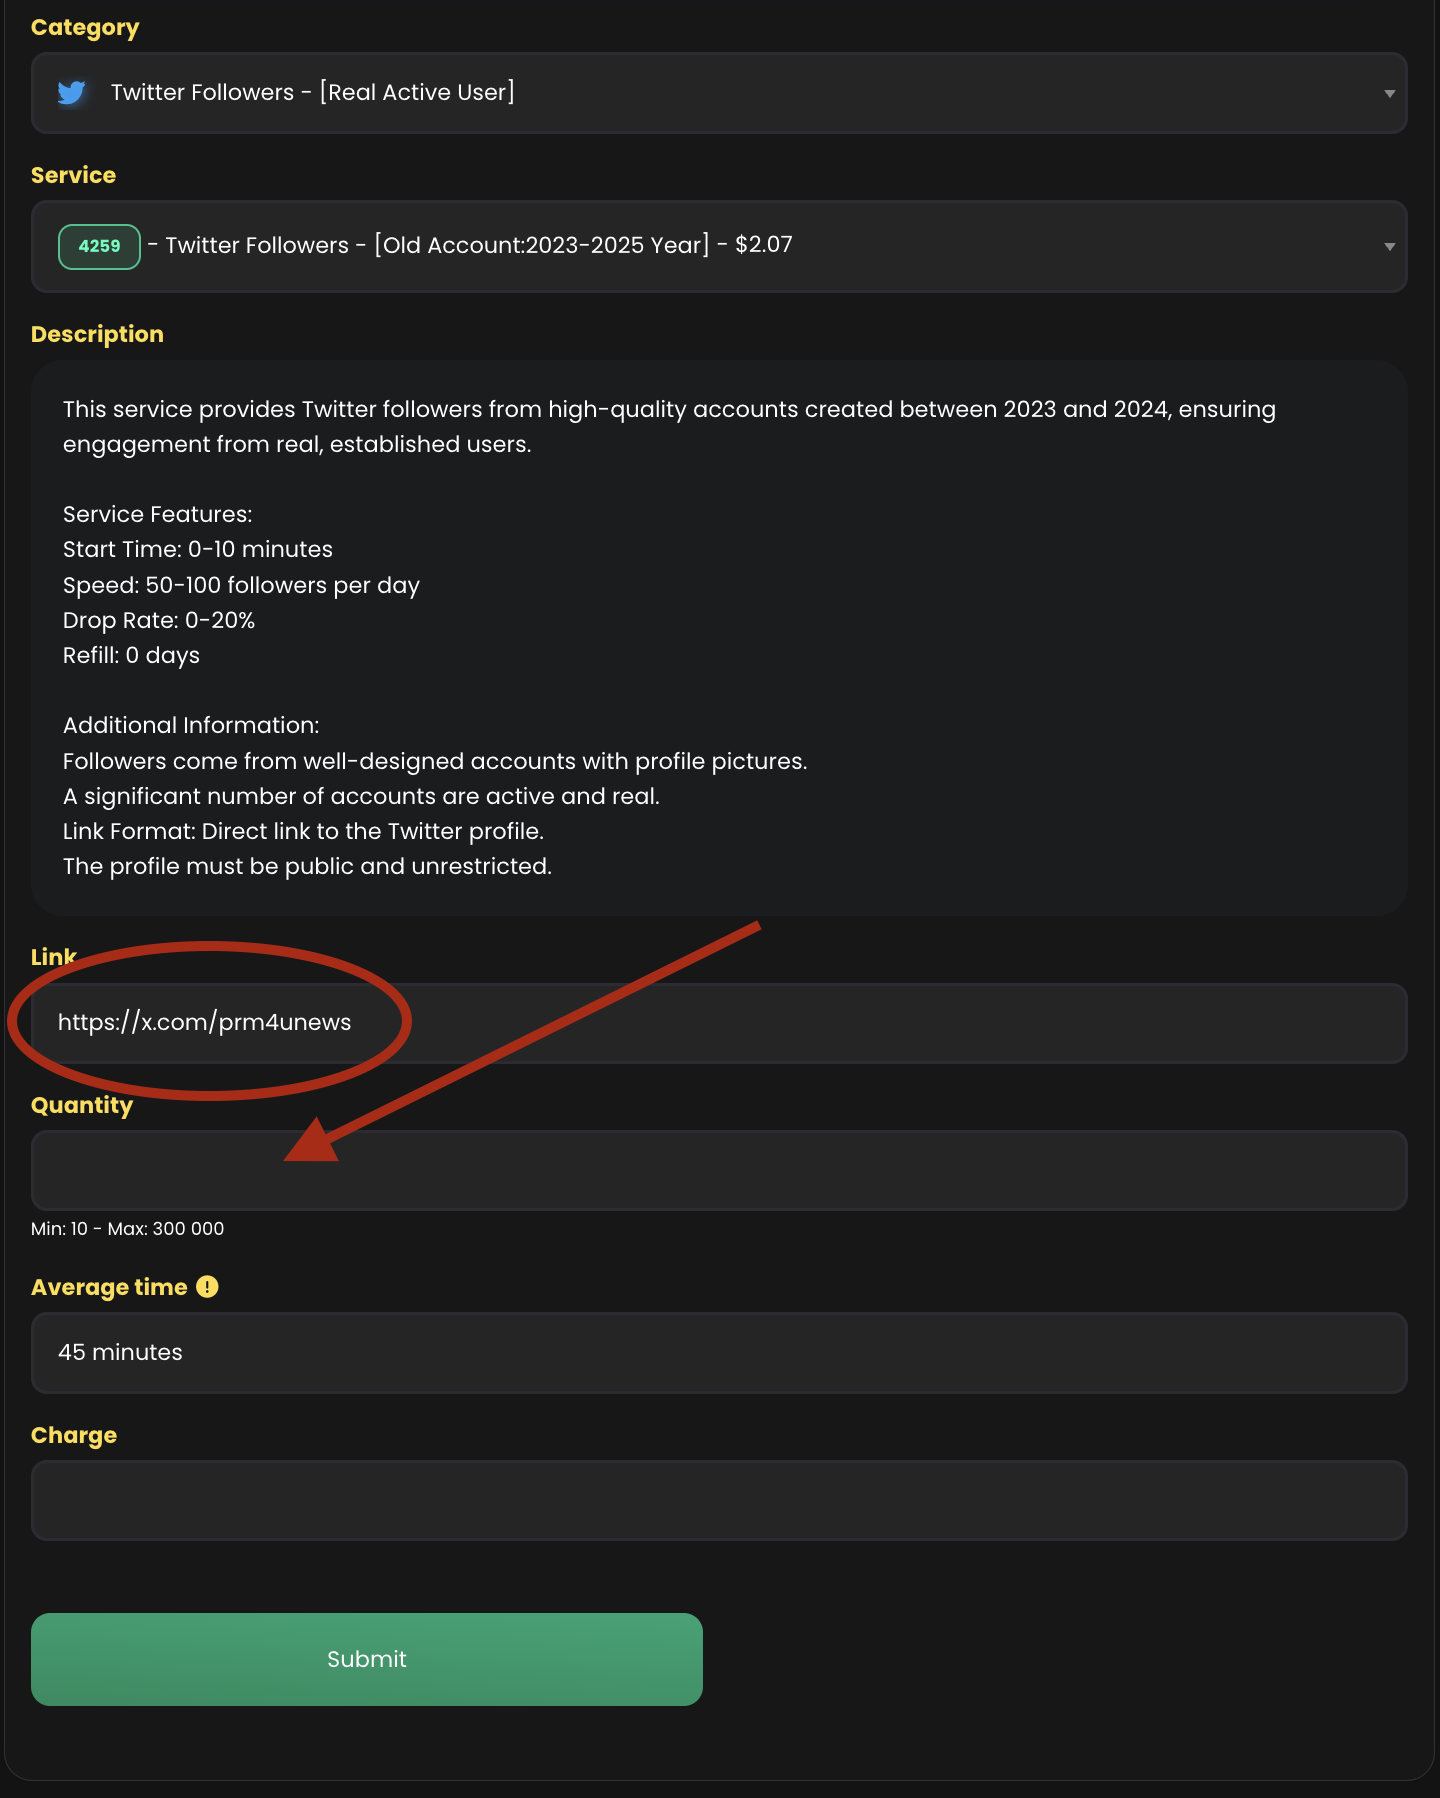Click the Quantity label

click(82, 1105)
